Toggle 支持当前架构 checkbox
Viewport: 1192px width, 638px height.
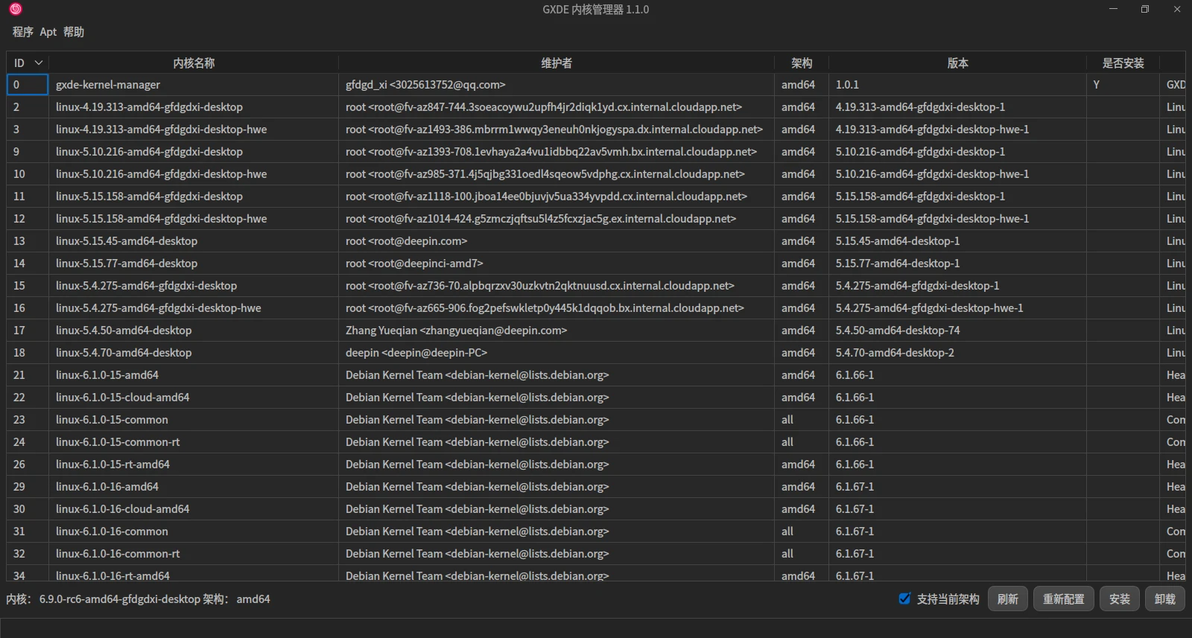tap(905, 598)
